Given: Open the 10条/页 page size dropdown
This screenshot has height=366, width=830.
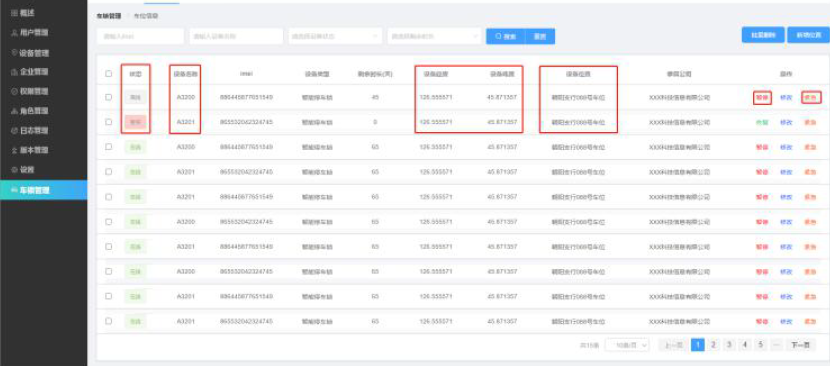Looking at the screenshot, I should coord(628,345).
